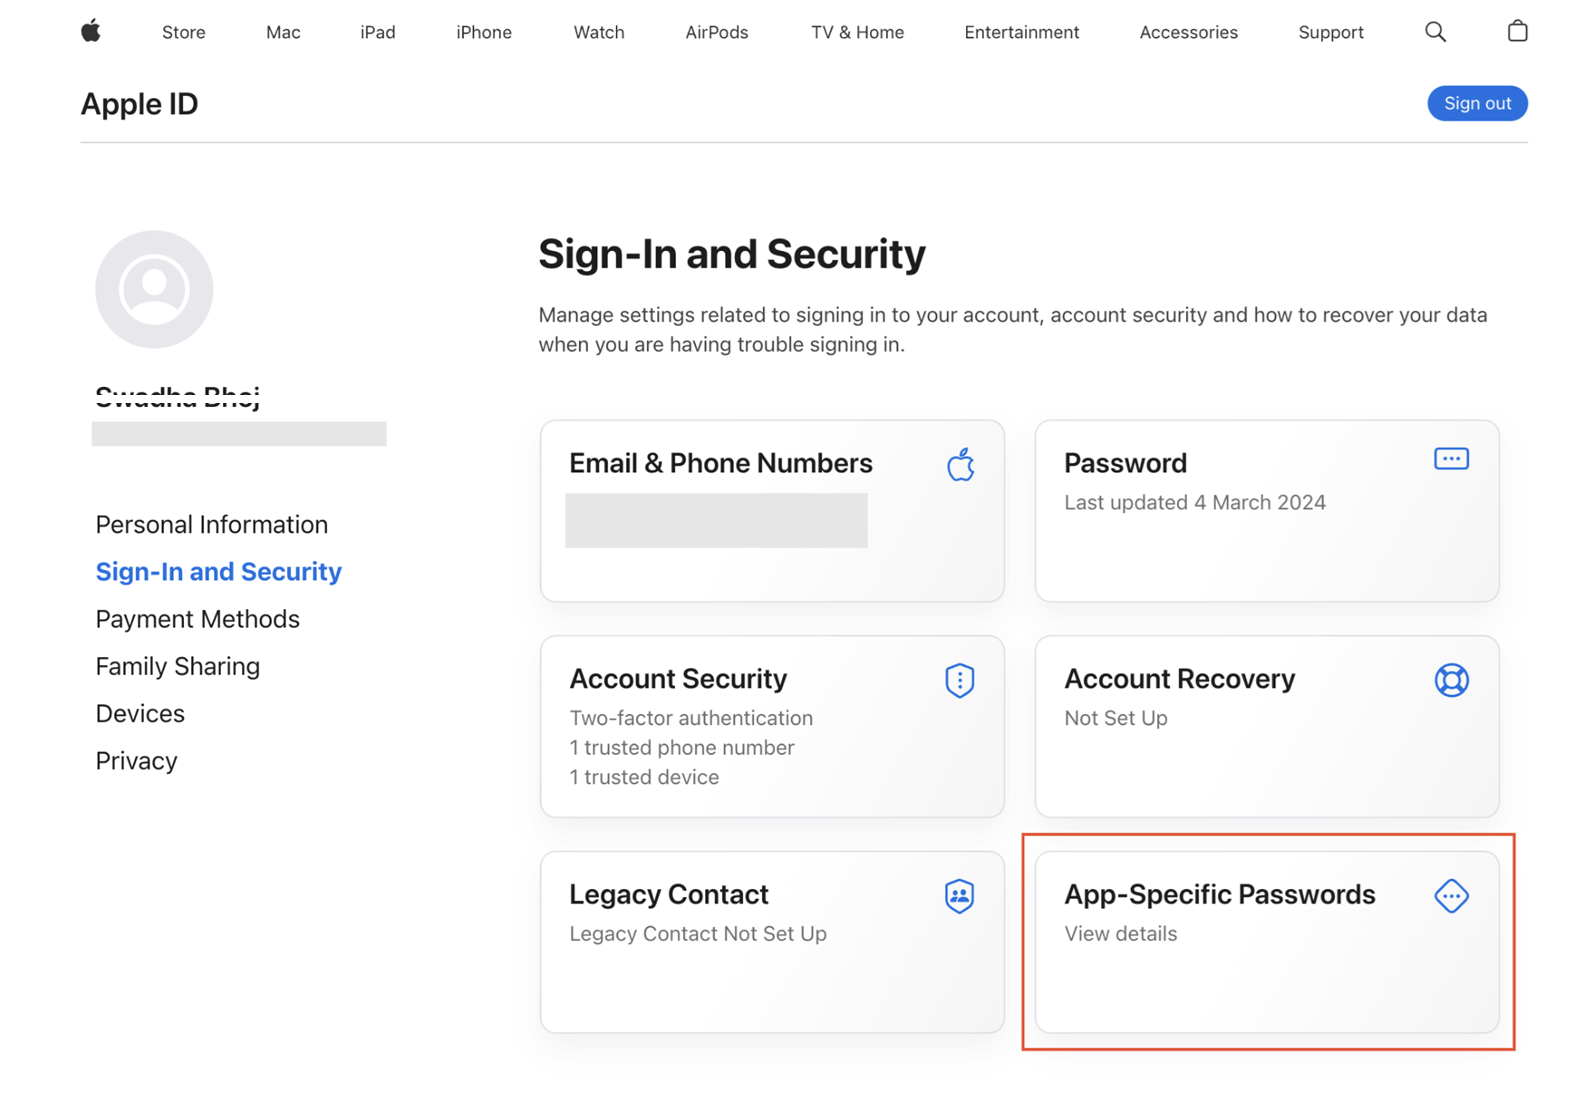1590x1110 pixels.
Task: Click the Password card dots icon
Action: [1451, 459]
